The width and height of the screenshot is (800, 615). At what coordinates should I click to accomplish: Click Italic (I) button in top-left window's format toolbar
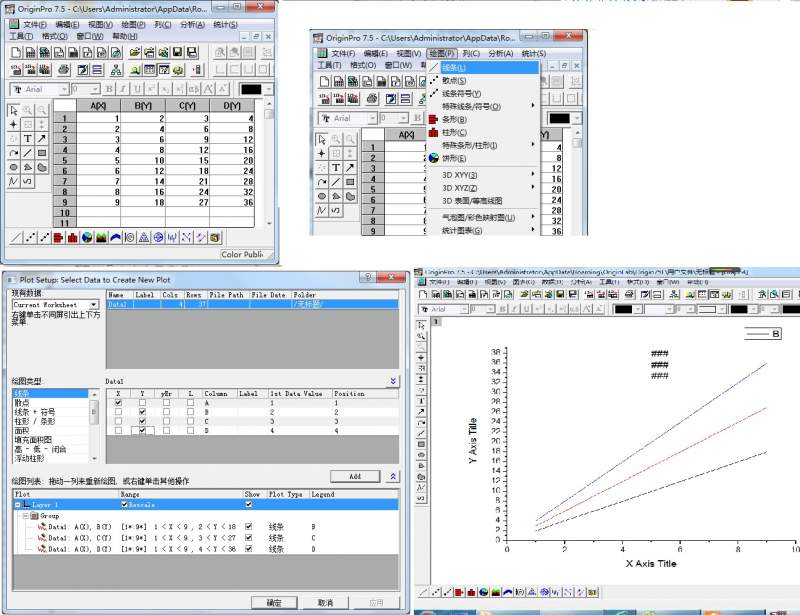[123, 89]
